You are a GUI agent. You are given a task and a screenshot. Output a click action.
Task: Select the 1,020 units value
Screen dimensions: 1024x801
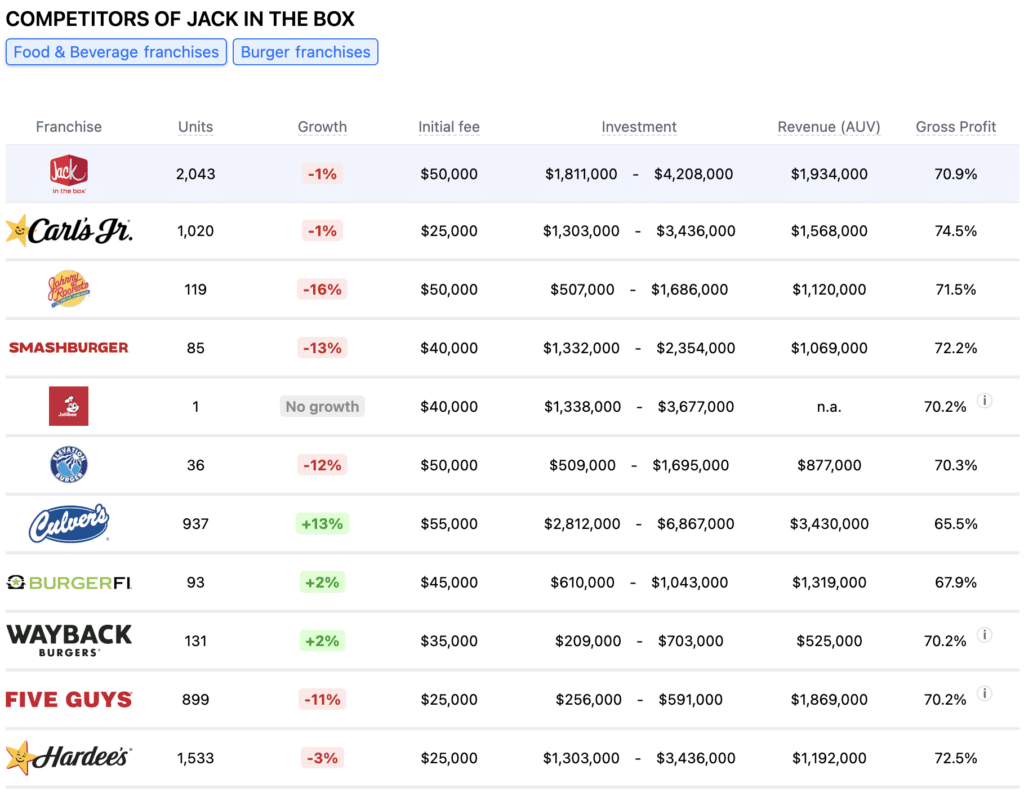(x=195, y=230)
